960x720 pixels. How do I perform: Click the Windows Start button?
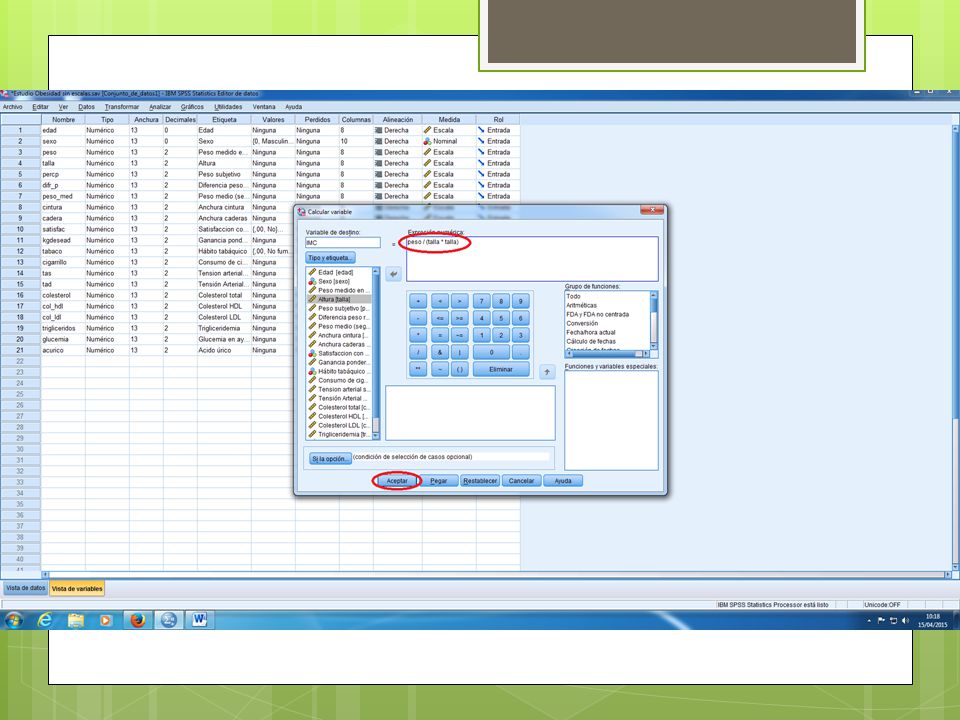click(13, 620)
